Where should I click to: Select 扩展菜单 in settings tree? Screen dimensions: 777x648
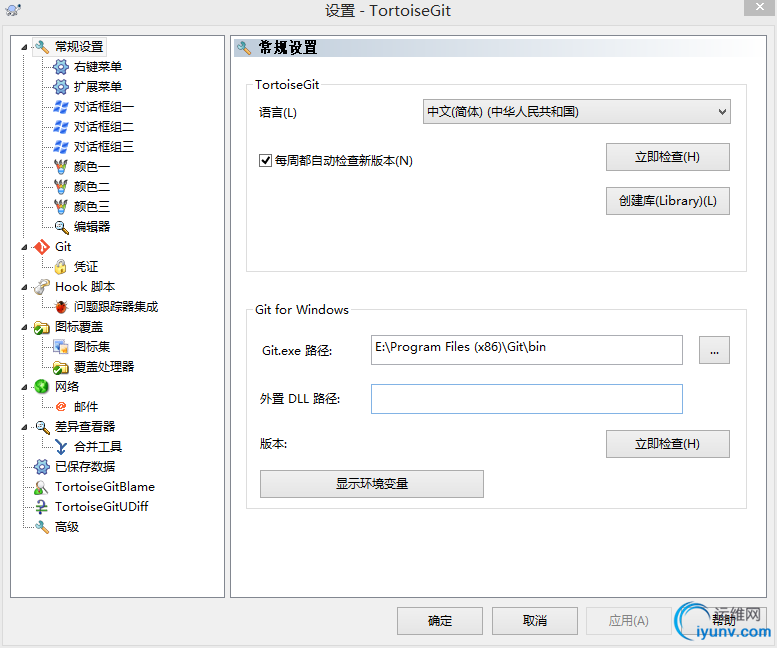coord(98,87)
